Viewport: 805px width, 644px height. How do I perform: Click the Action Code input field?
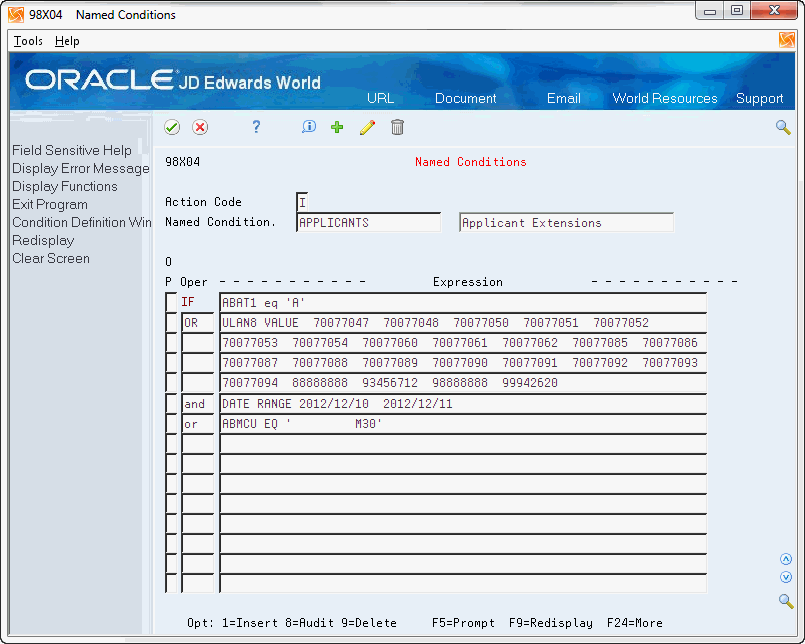(303, 202)
